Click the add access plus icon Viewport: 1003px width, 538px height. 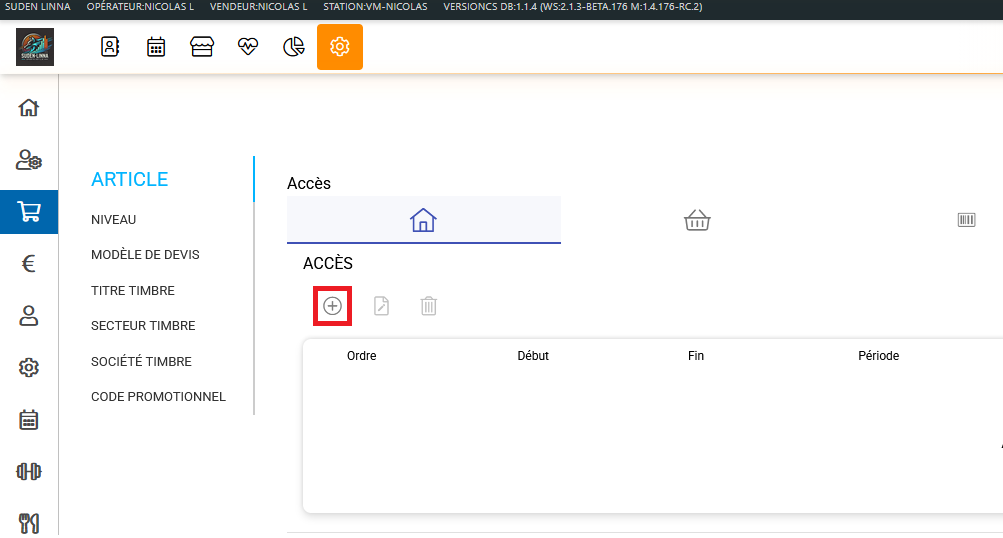[332, 306]
